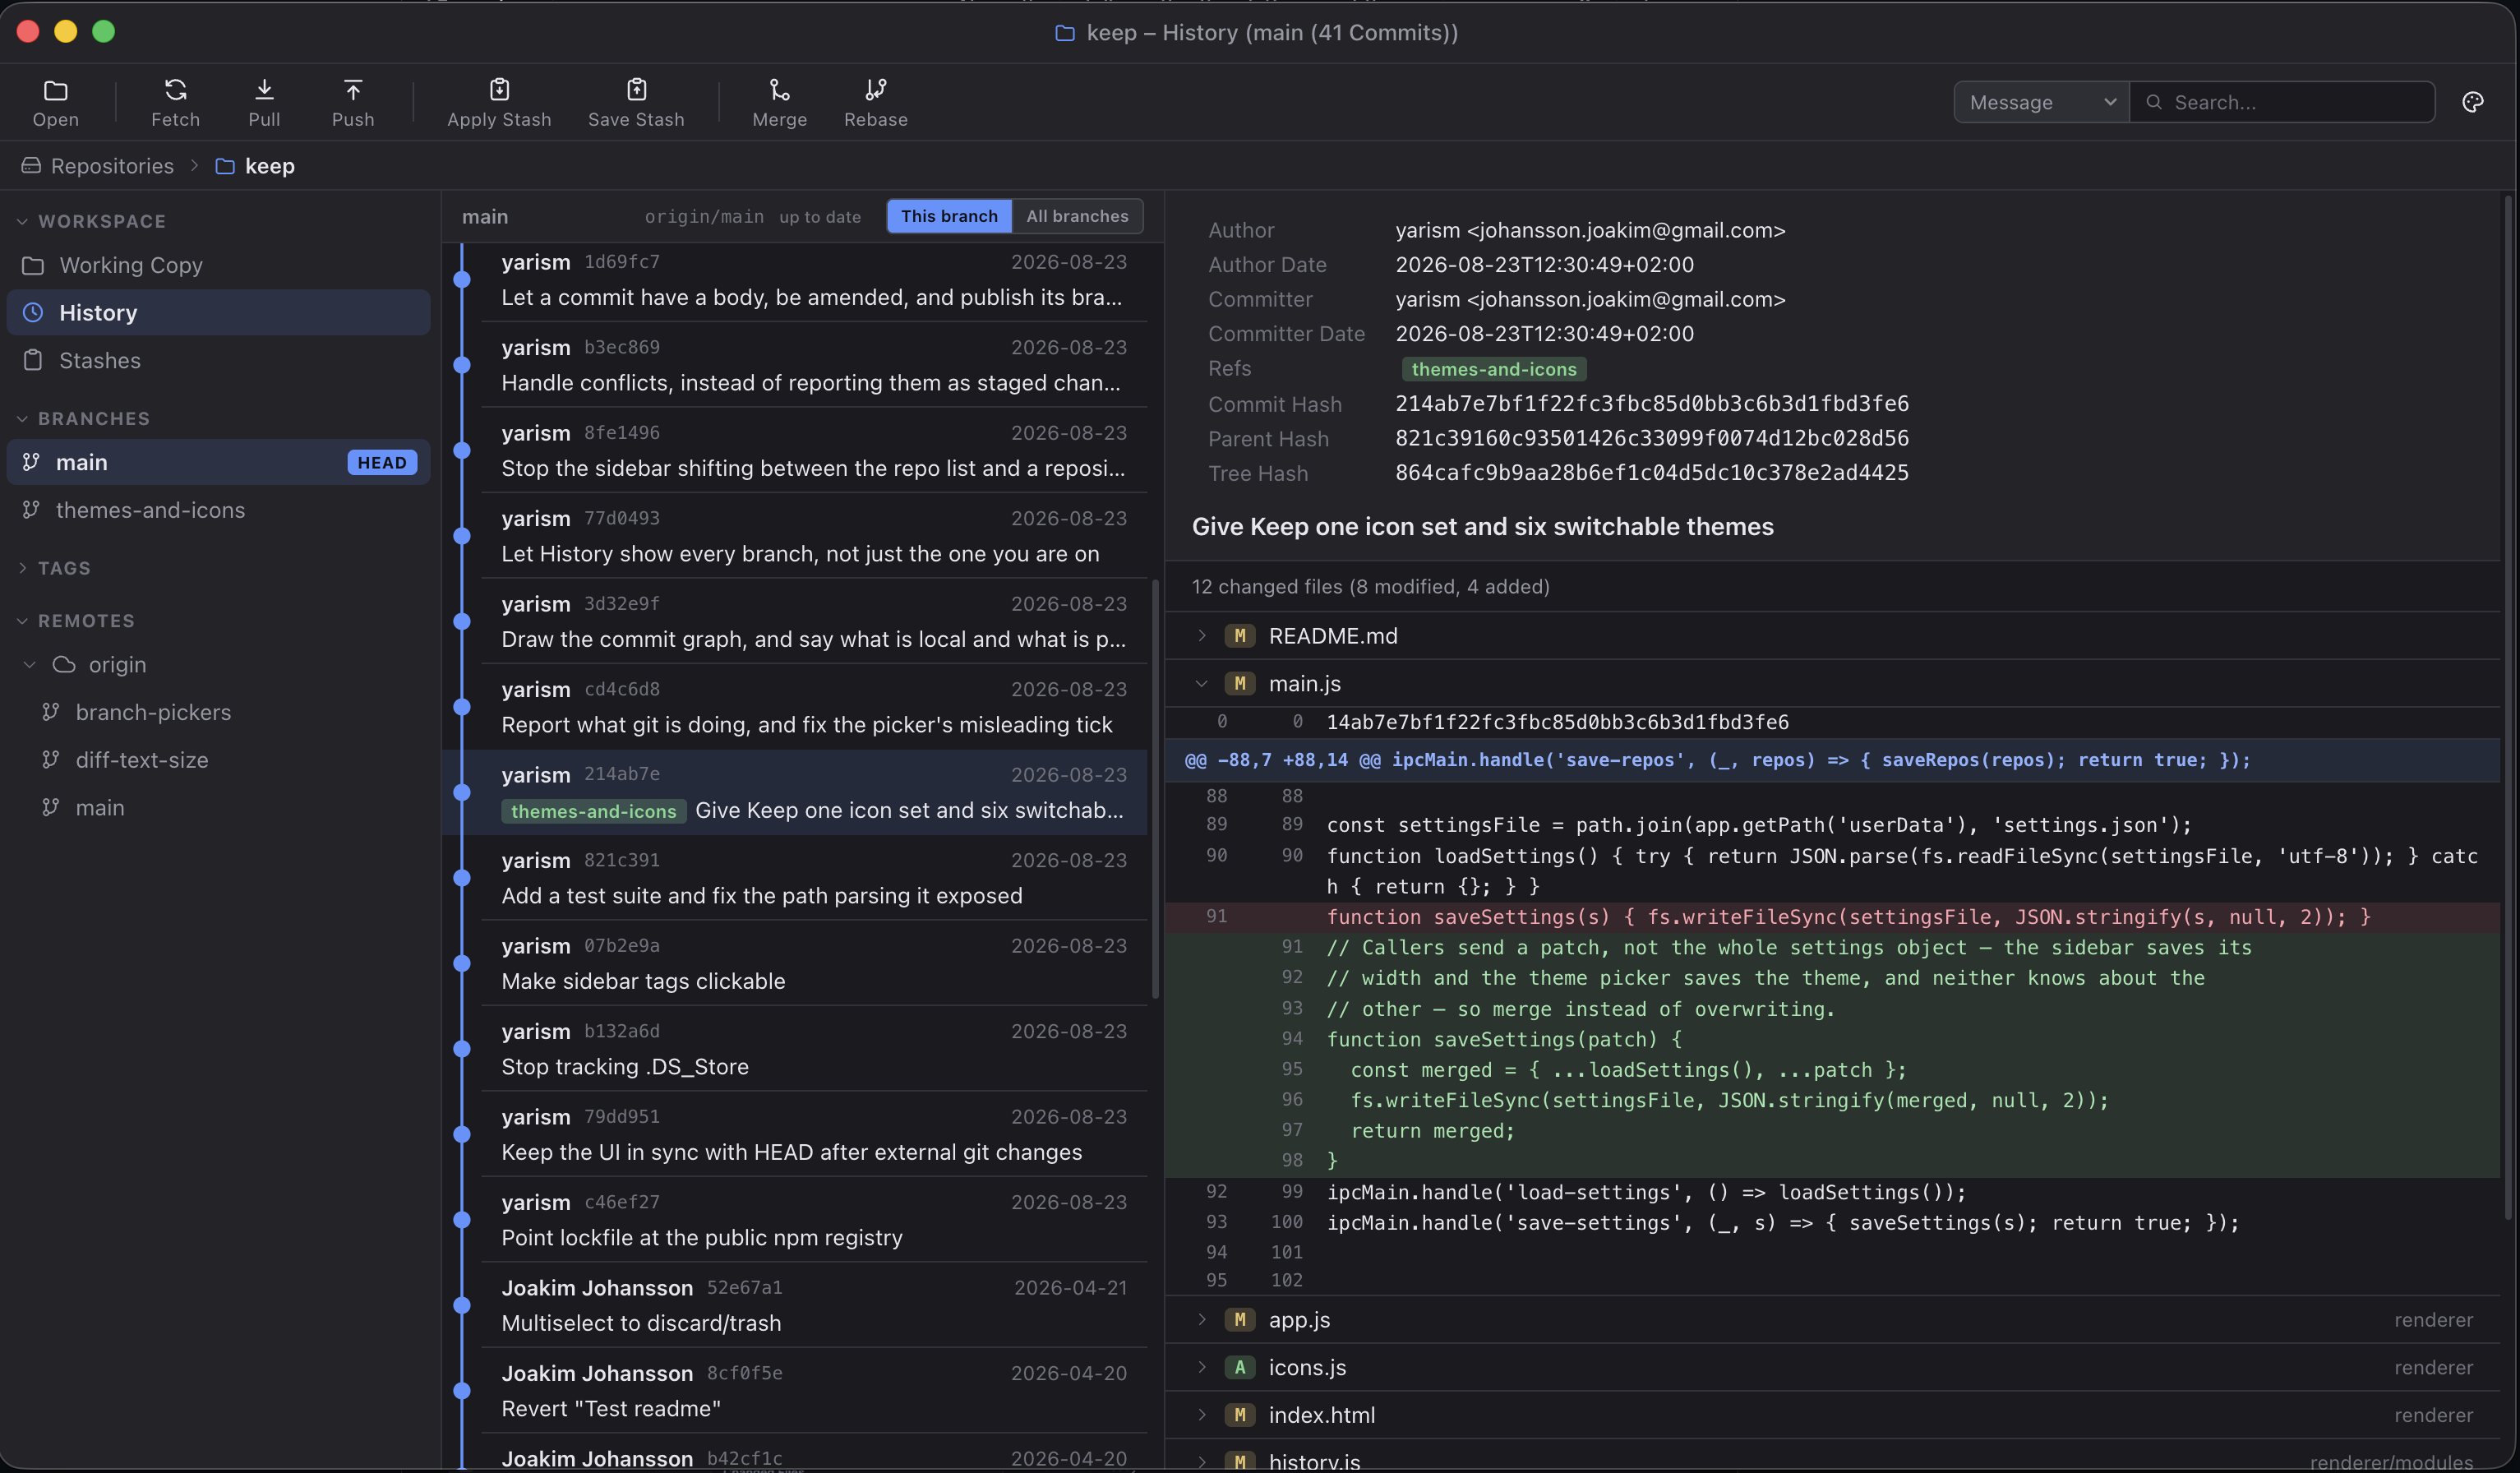Start a merge with the Merge icon
Image resolution: width=2520 pixels, height=1473 pixels.
[779, 90]
